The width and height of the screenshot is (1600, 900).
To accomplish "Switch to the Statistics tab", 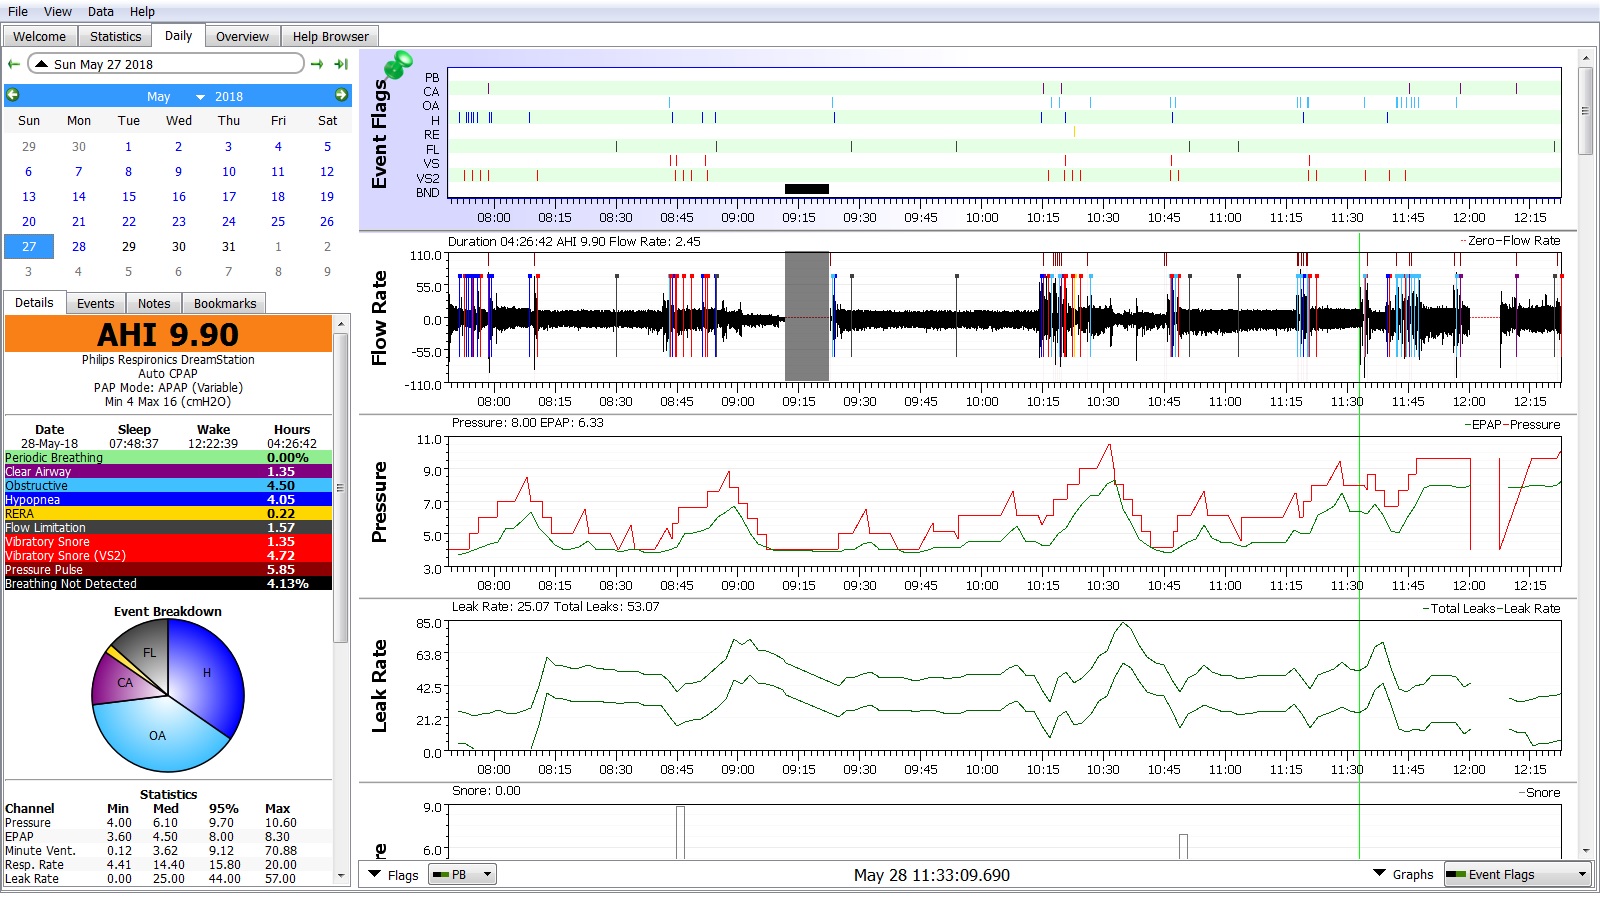I will click(116, 36).
